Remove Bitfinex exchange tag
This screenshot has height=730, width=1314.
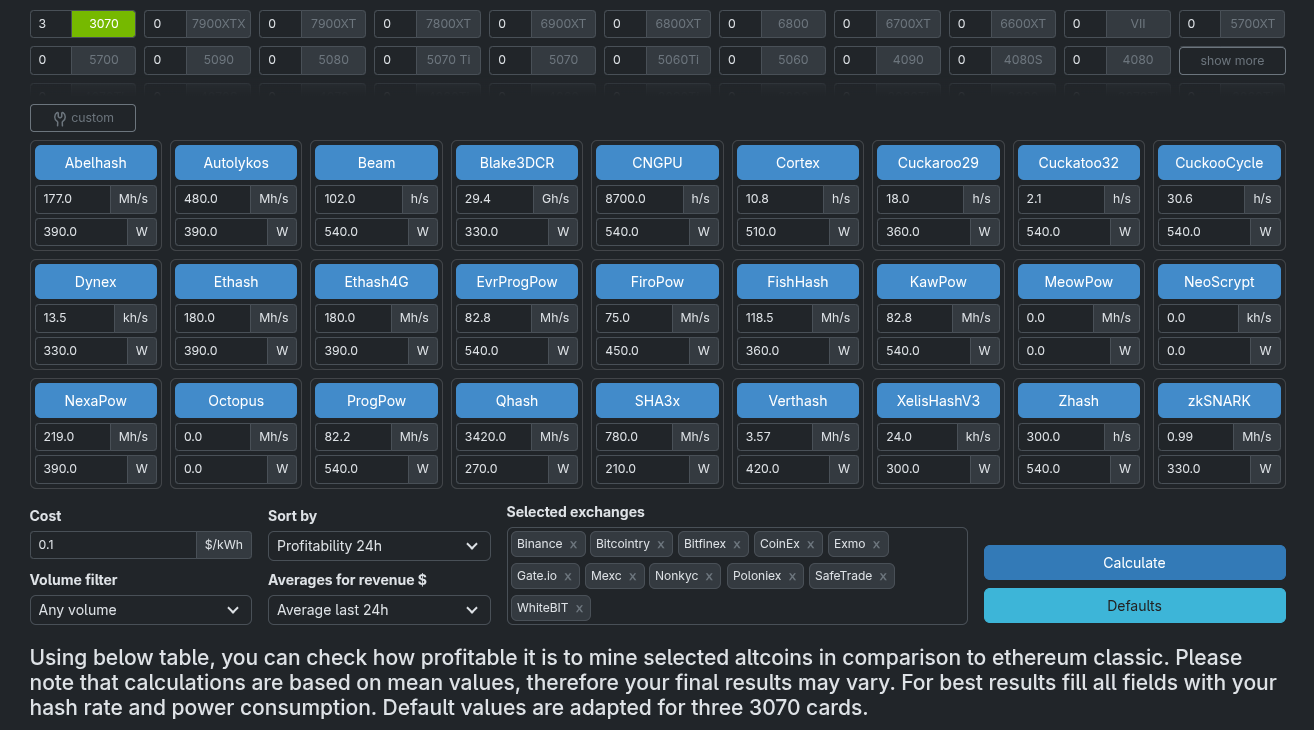click(737, 544)
